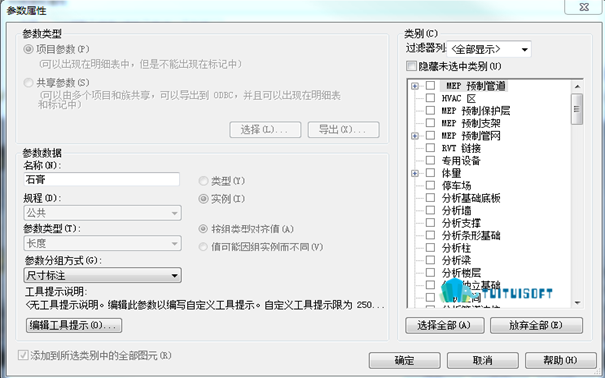
Task: Check the 体量 category box
Action: point(430,173)
